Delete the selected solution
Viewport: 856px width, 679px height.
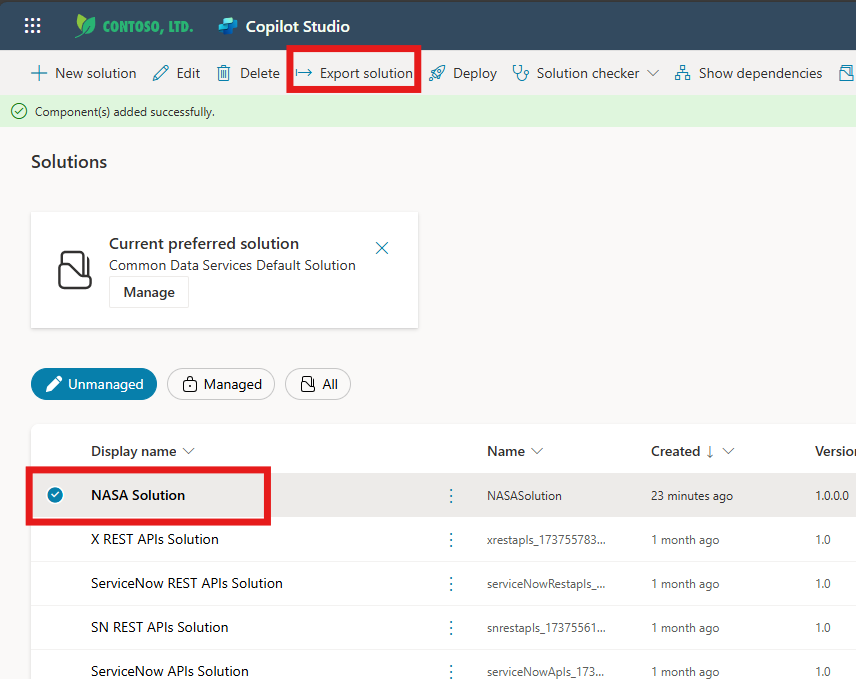248,73
